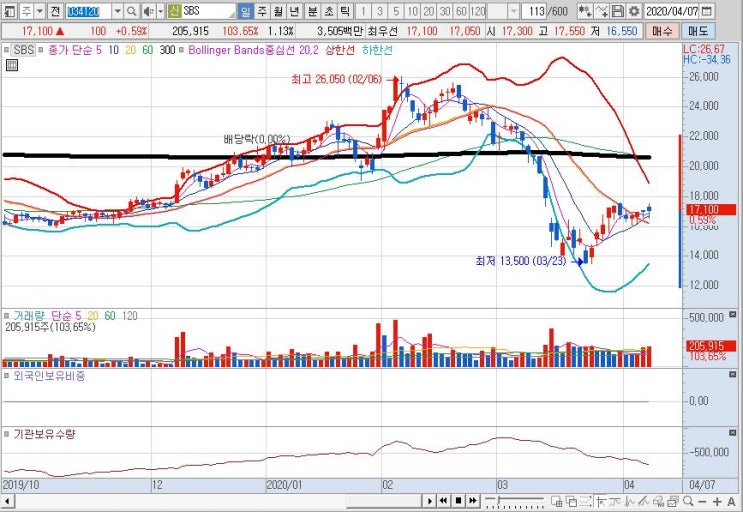
Task: Click the rewind button in bottom toolbar
Action: (x=444, y=501)
